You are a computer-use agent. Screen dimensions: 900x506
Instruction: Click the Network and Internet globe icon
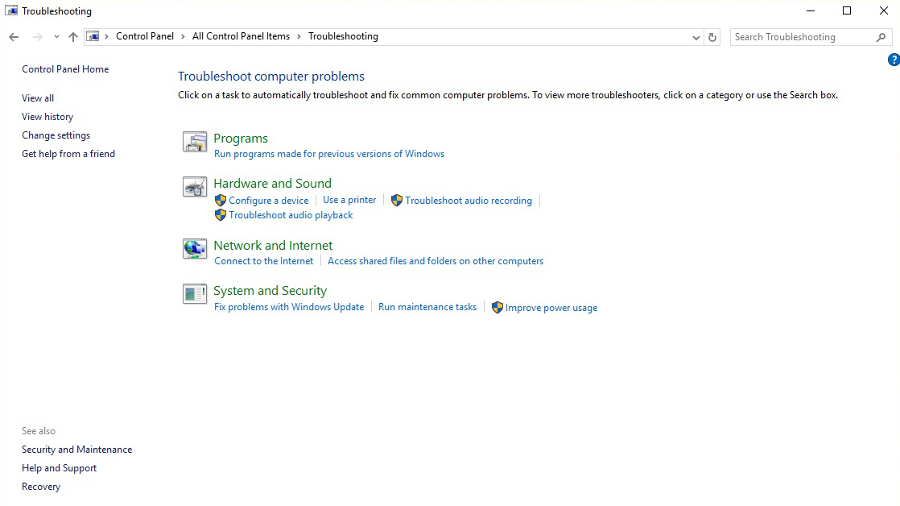click(195, 249)
